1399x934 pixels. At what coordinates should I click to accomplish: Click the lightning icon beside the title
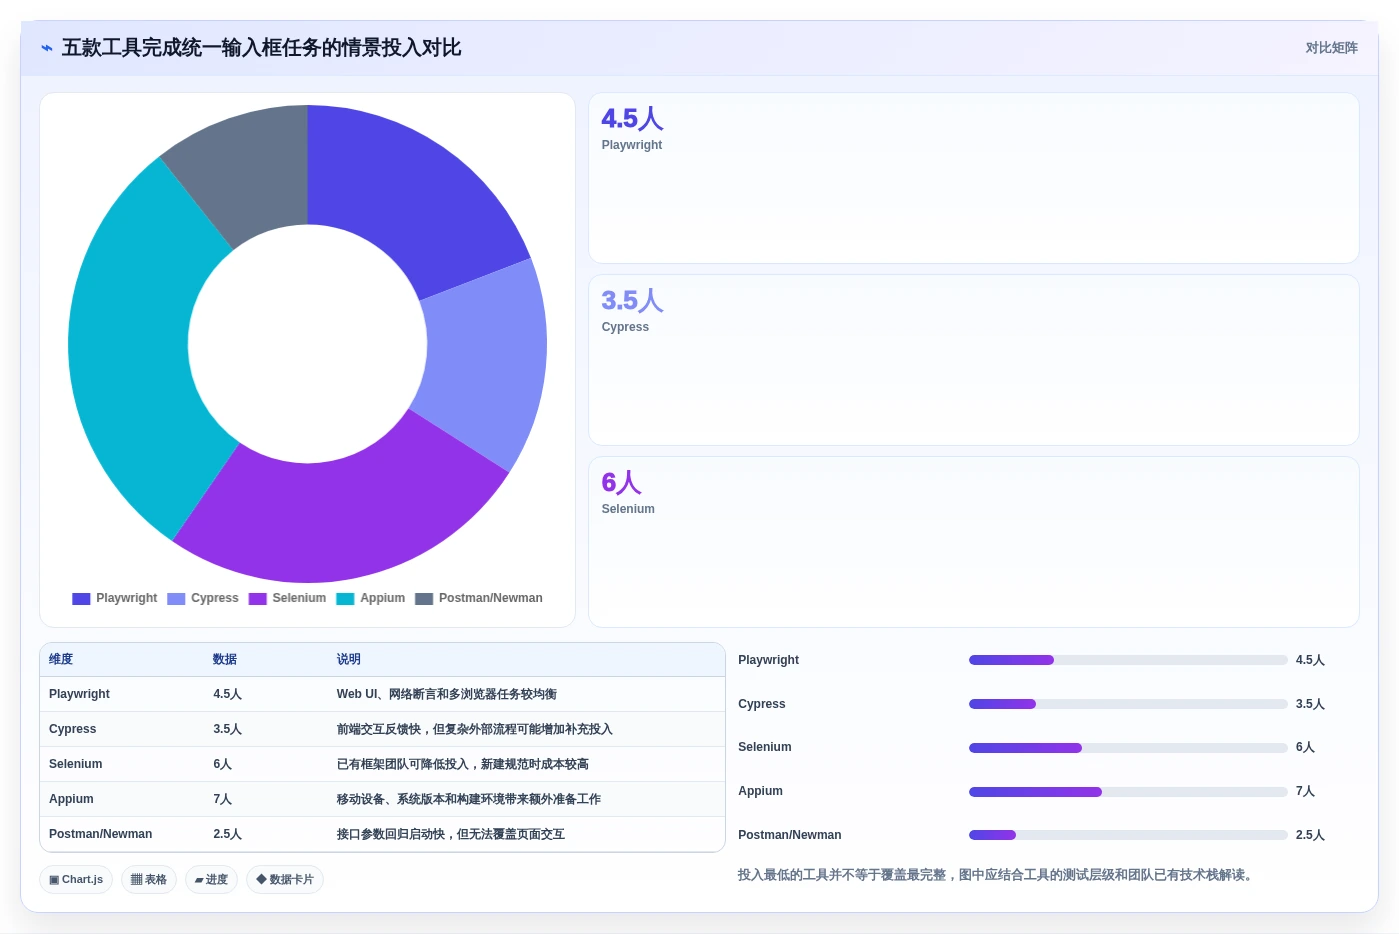[46, 48]
